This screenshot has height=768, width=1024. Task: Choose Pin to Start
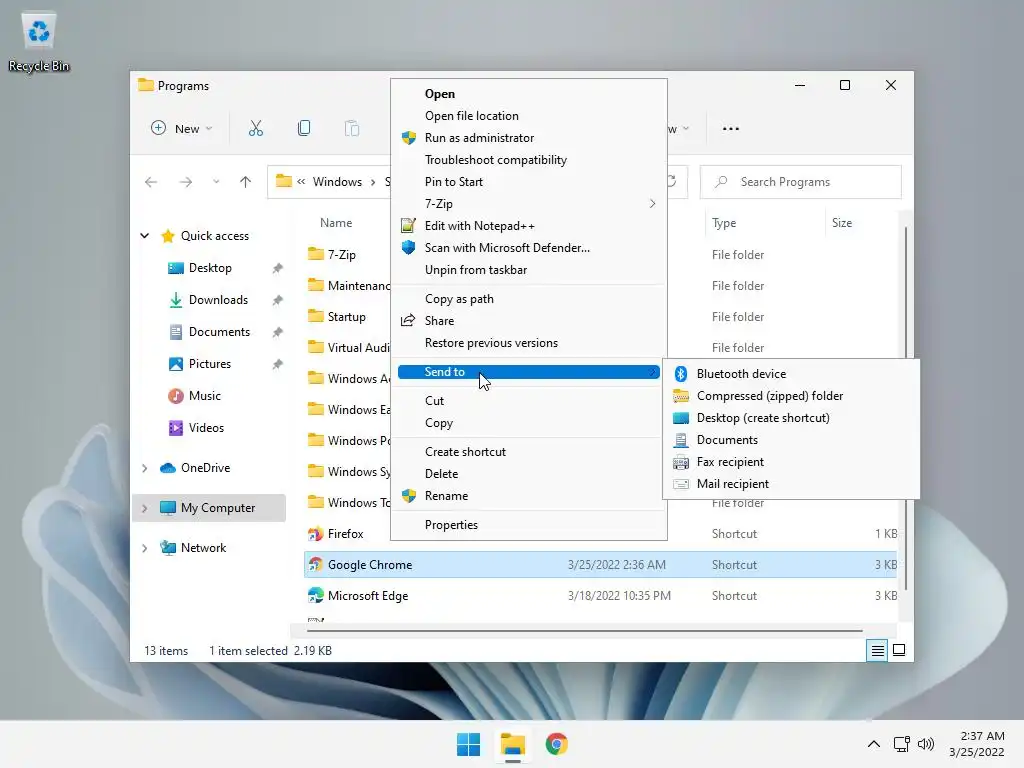coord(528,182)
